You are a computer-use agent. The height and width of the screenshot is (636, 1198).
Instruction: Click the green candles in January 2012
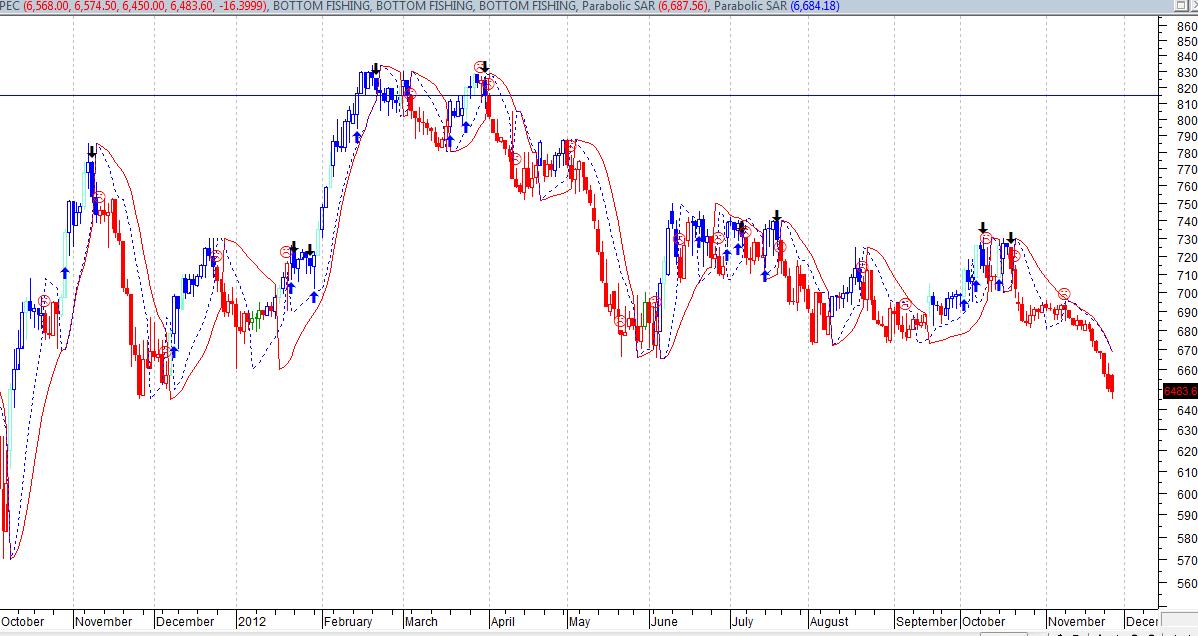click(x=256, y=318)
